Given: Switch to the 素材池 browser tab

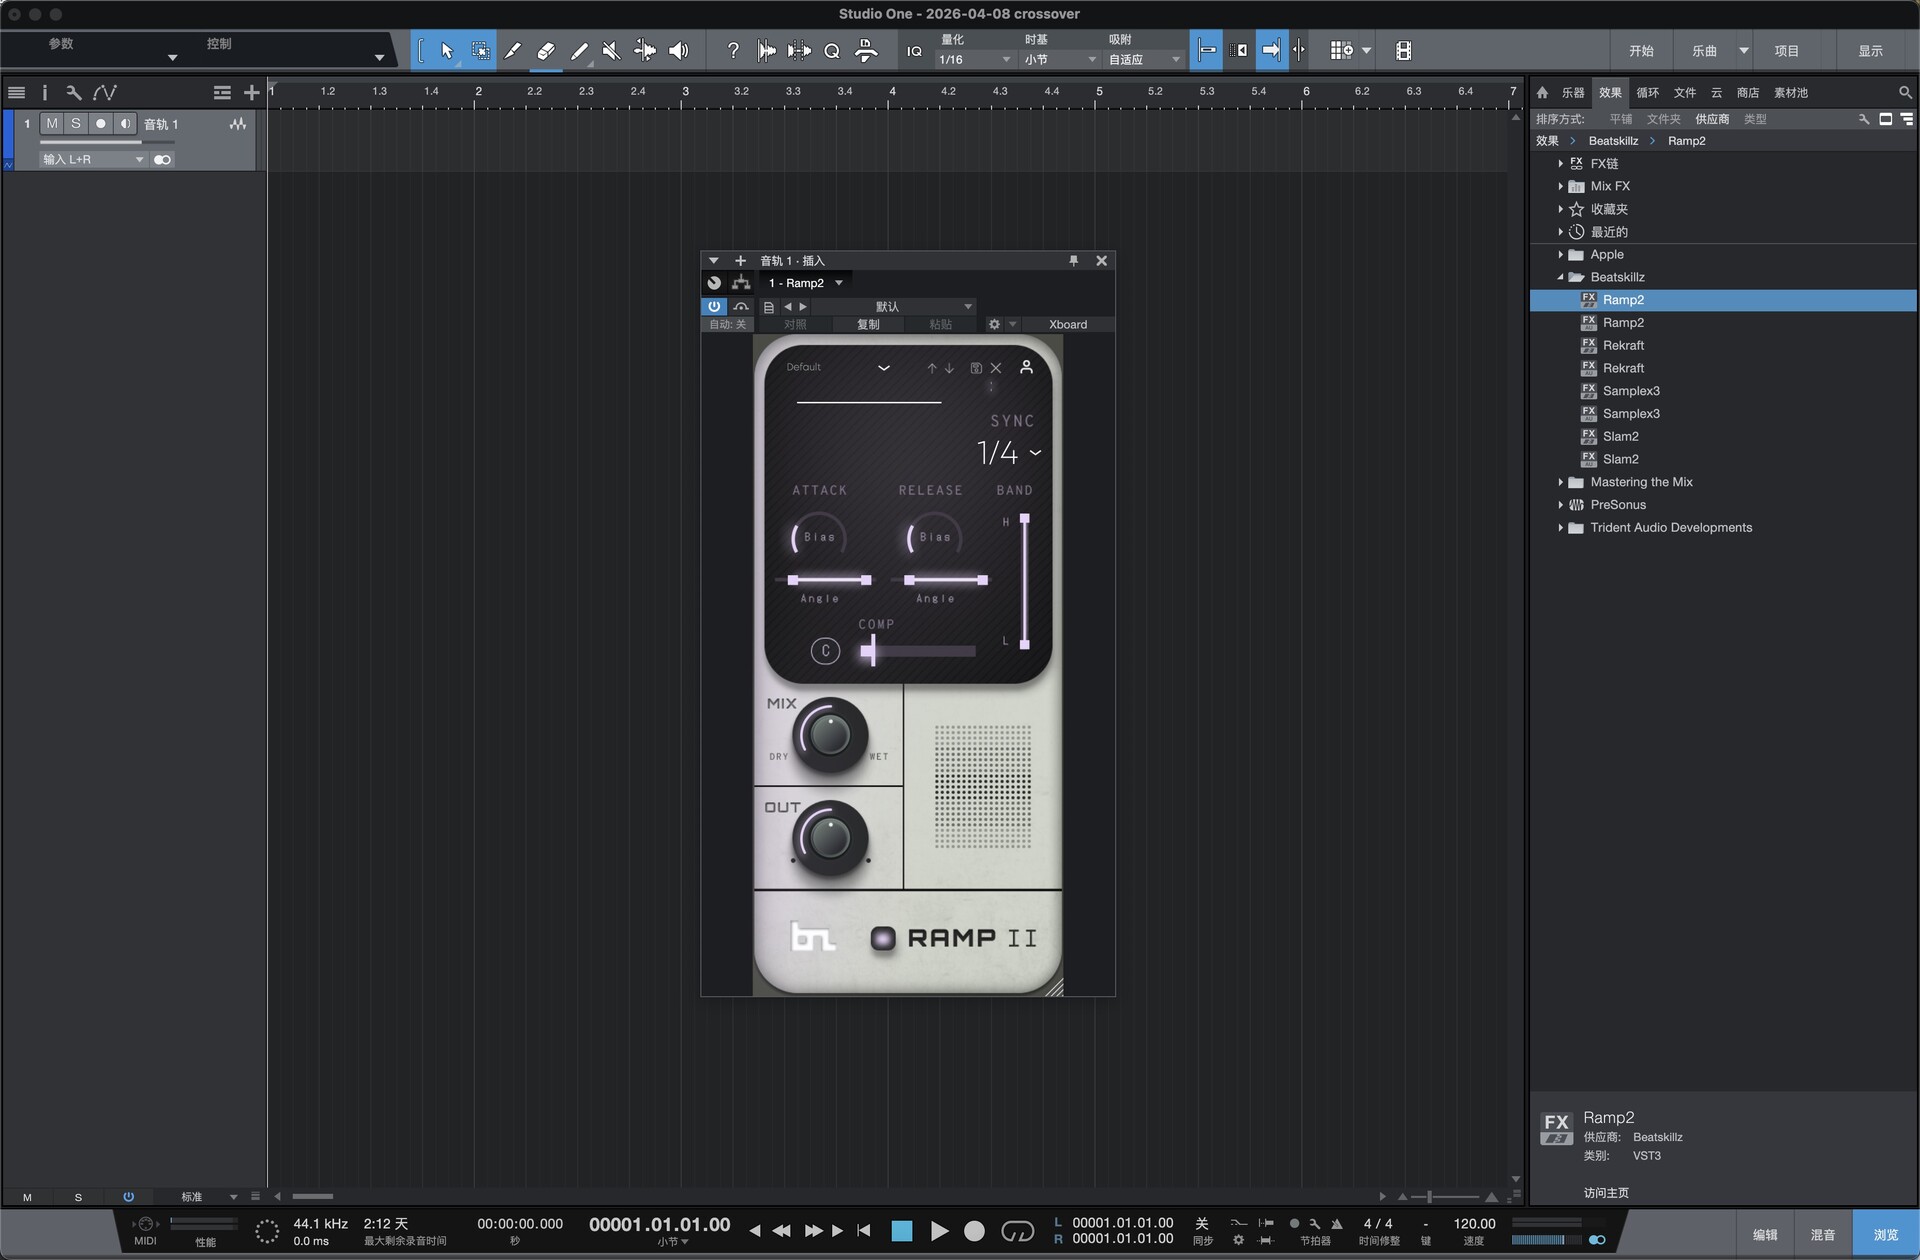Looking at the screenshot, I should pos(1791,93).
